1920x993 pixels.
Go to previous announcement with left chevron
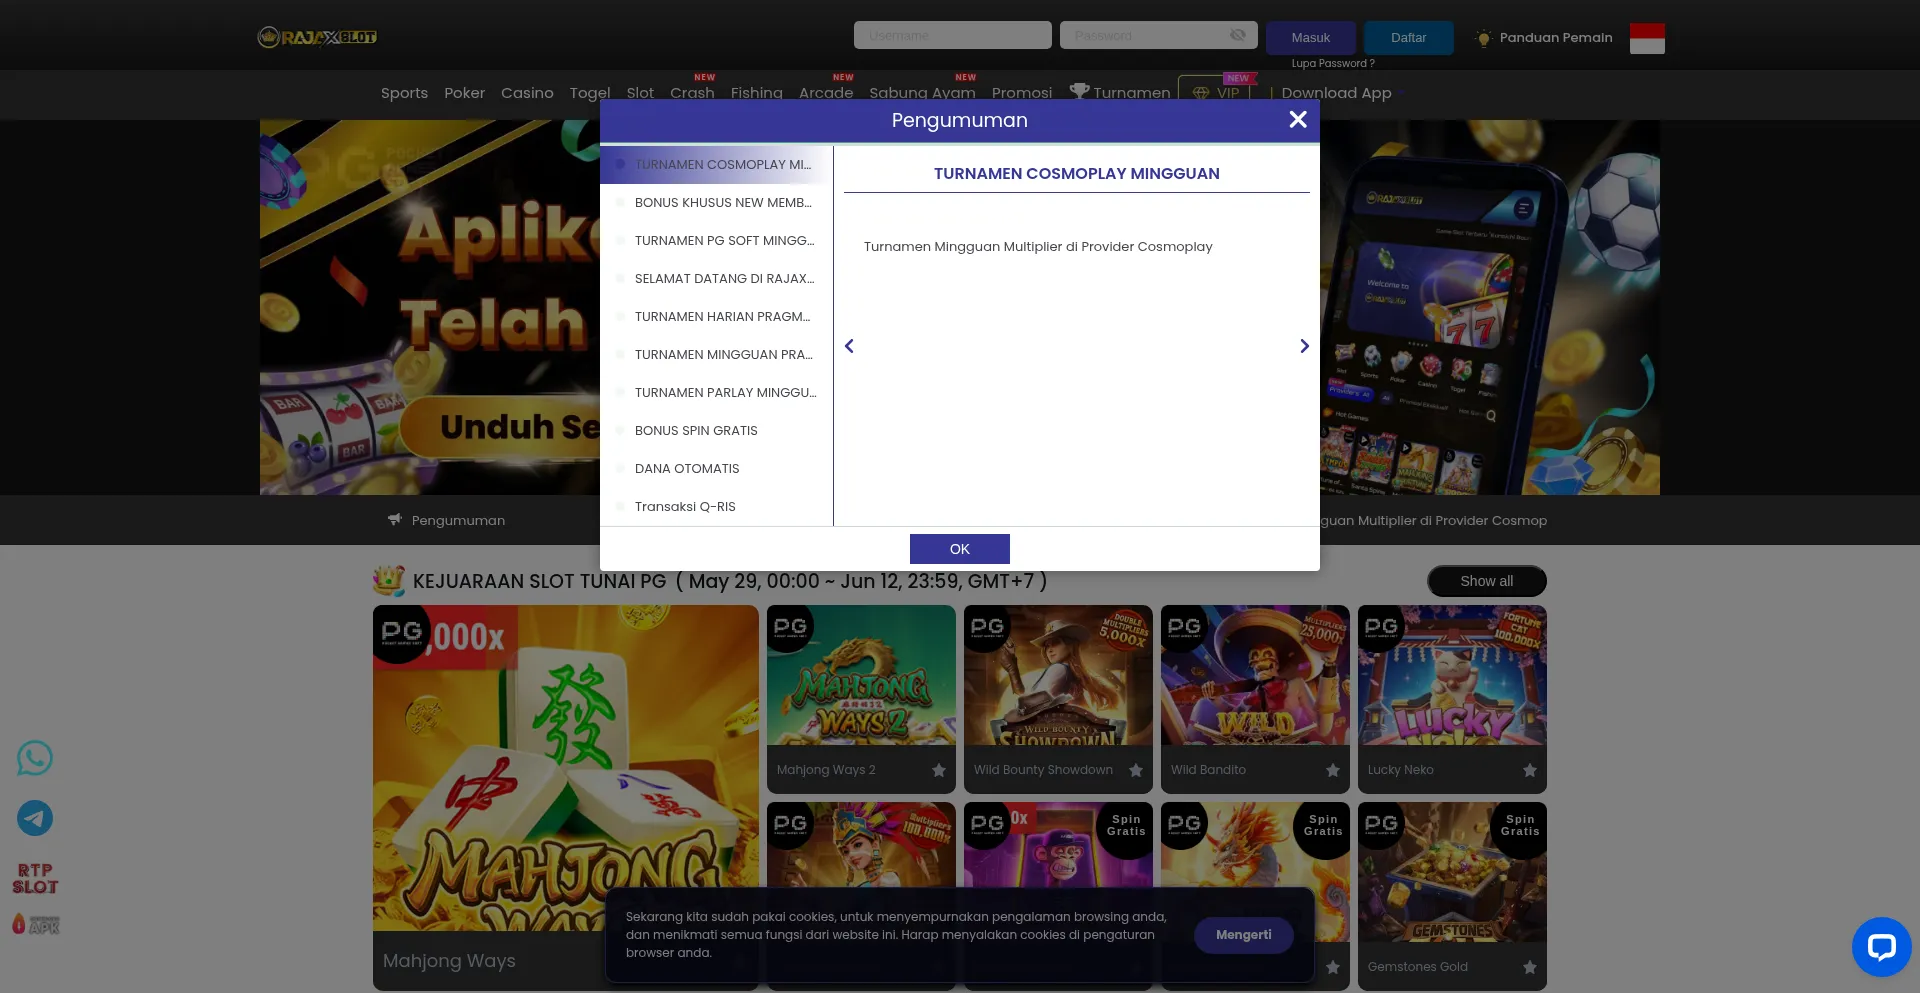[x=849, y=346]
